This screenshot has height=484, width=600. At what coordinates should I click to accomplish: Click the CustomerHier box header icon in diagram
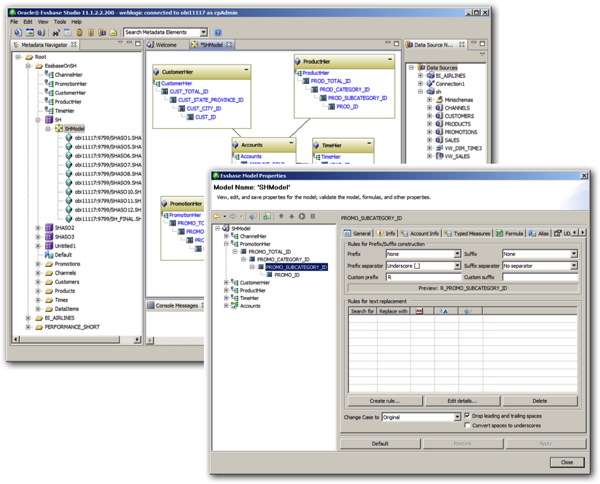[x=156, y=72]
